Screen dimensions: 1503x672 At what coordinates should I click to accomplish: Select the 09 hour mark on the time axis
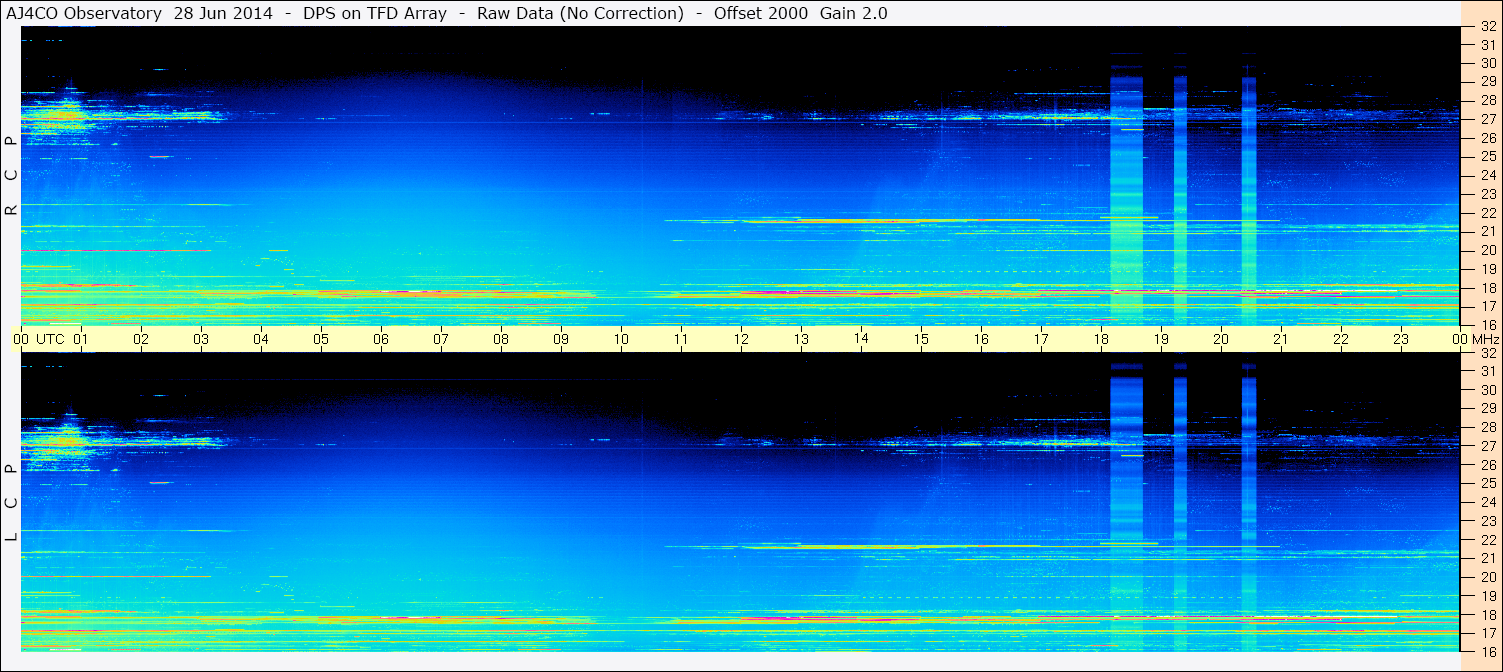561,339
